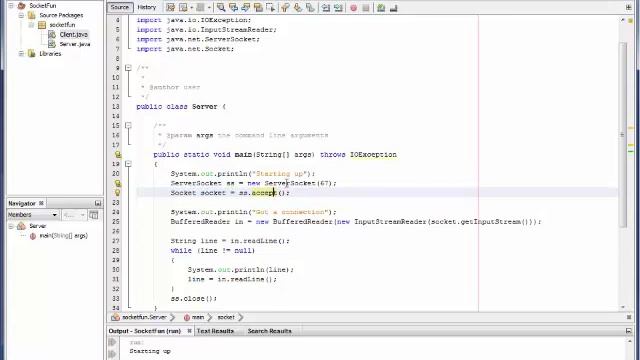Collapse the socketfun package node
640x360 pixels.
[x=31, y=25]
